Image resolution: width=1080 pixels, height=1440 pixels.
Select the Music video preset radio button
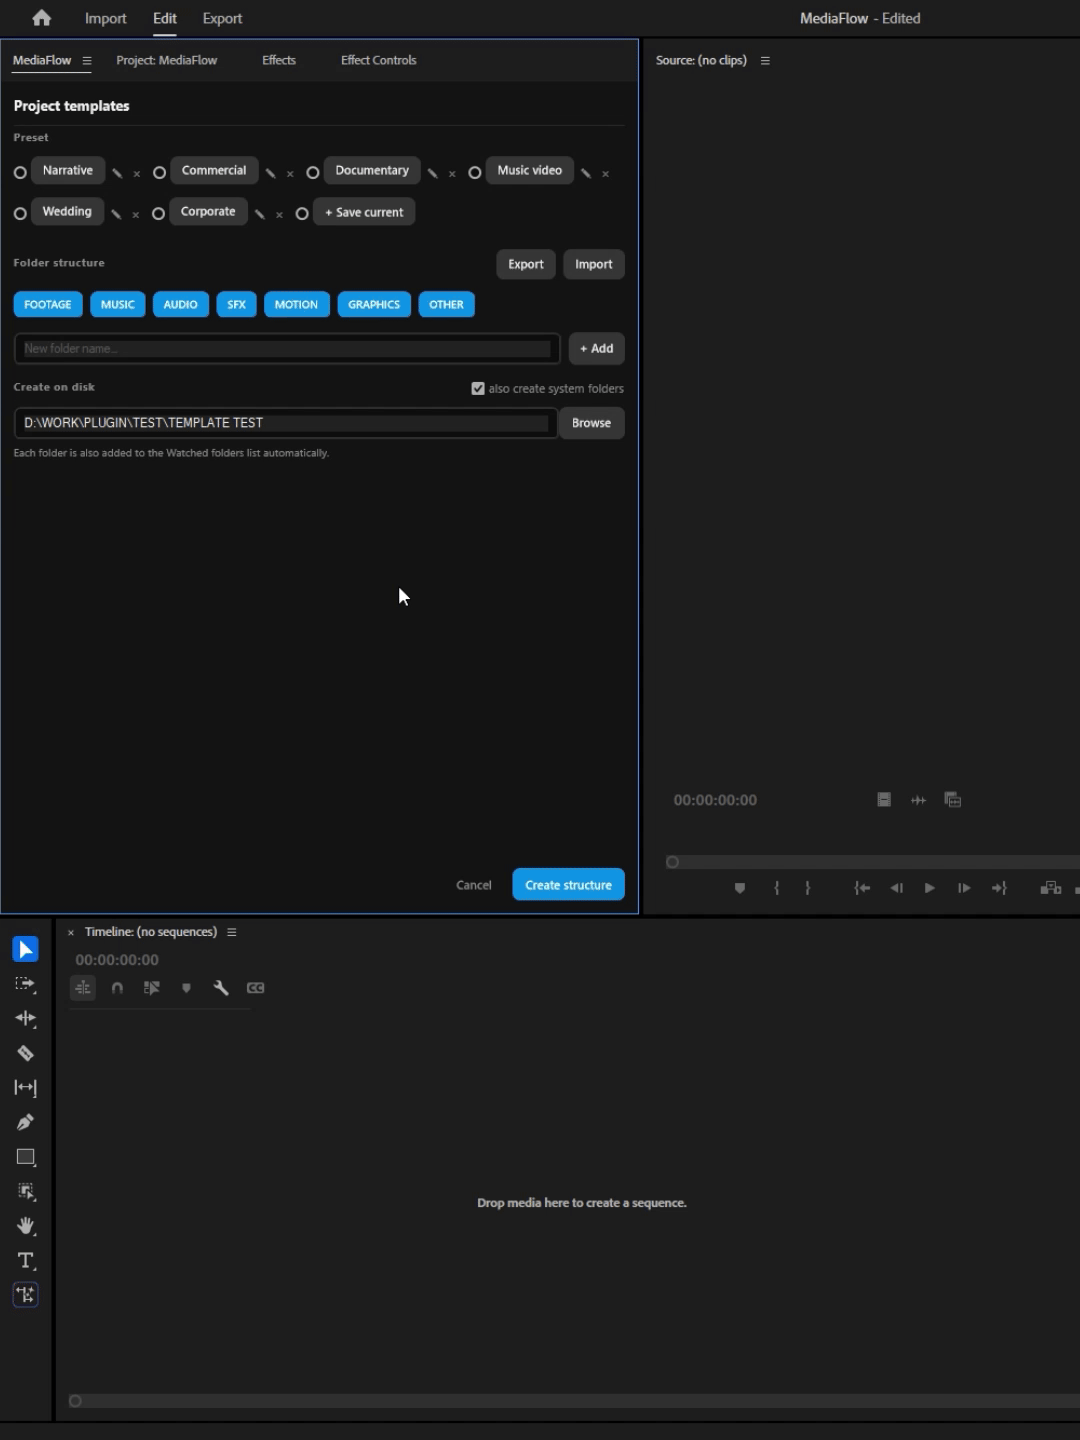pos(475,173)
